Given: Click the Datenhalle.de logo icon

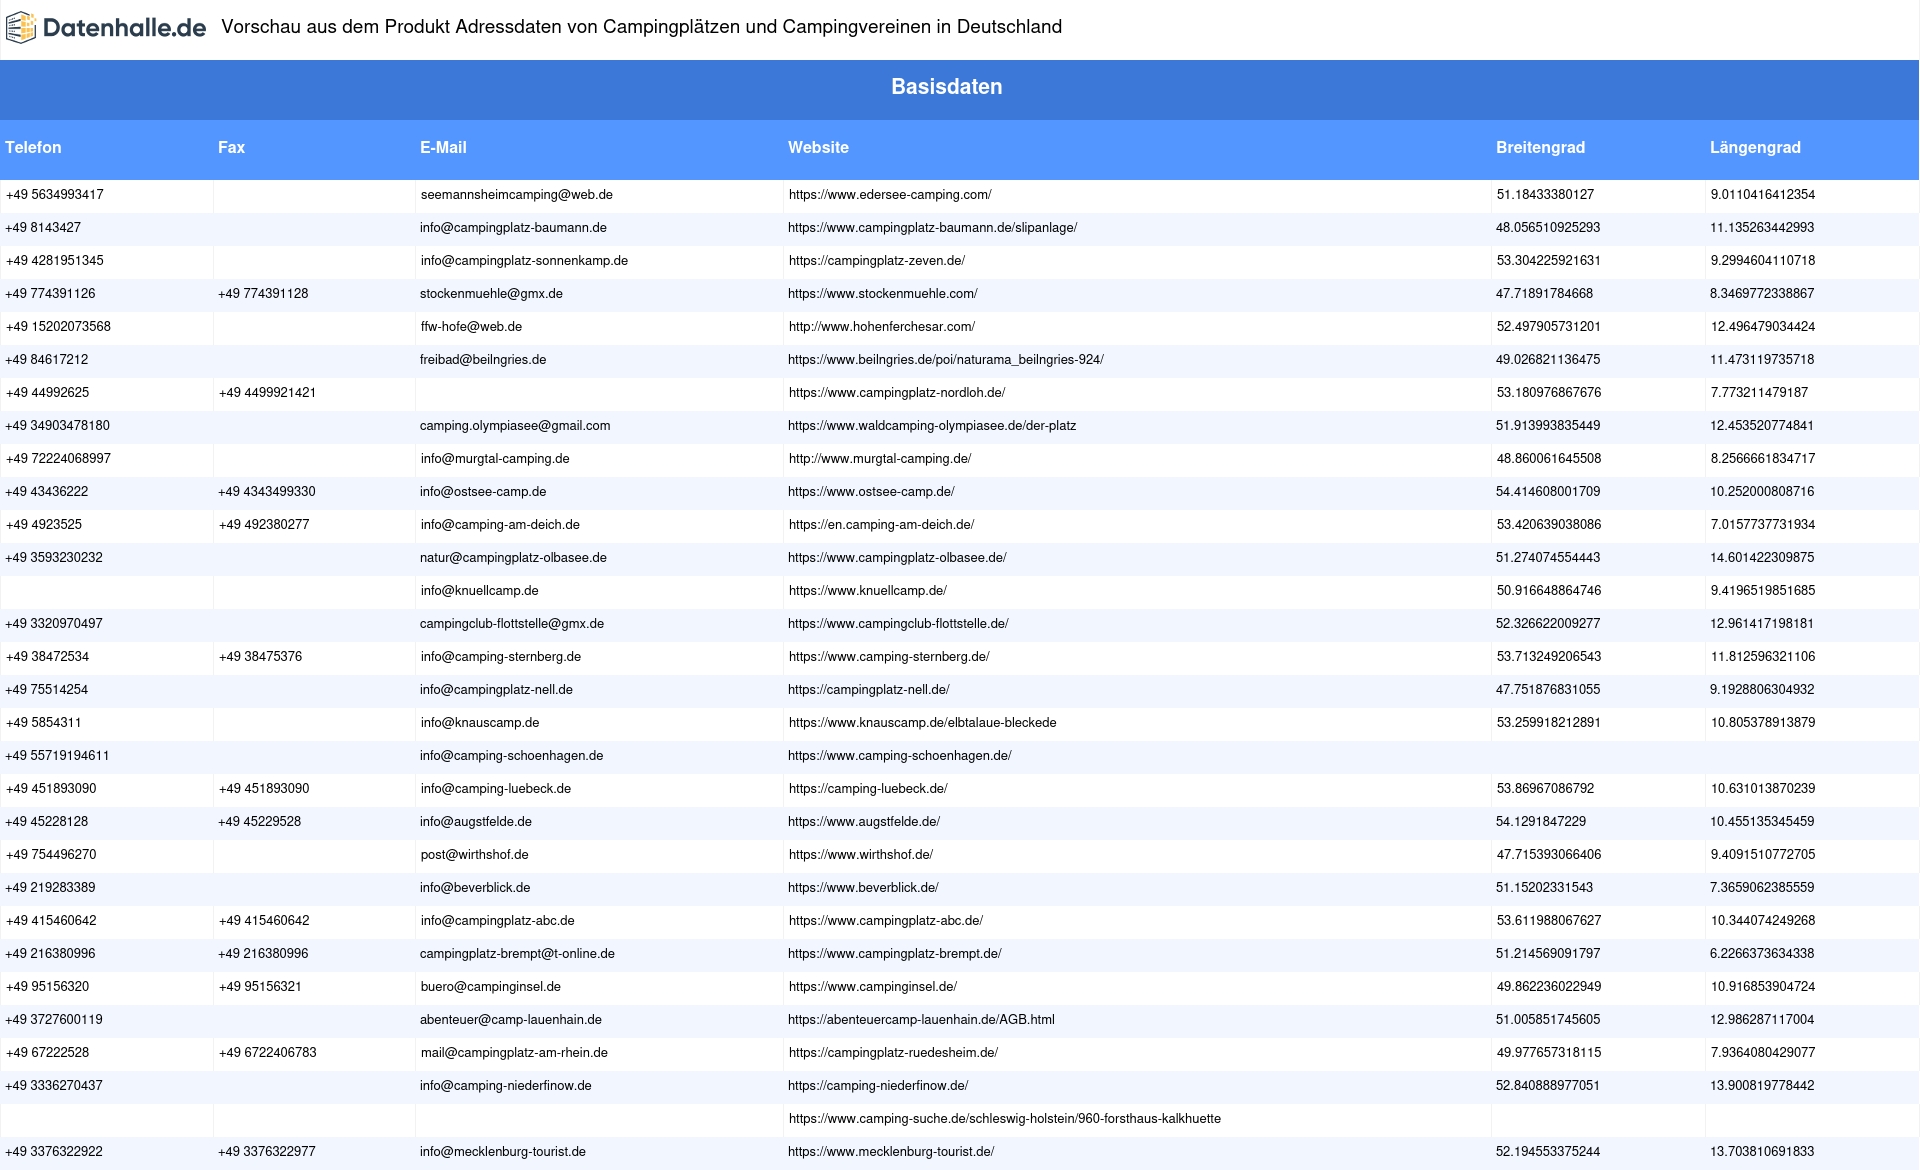Looking at the screenshot, I should click(21, 27).
